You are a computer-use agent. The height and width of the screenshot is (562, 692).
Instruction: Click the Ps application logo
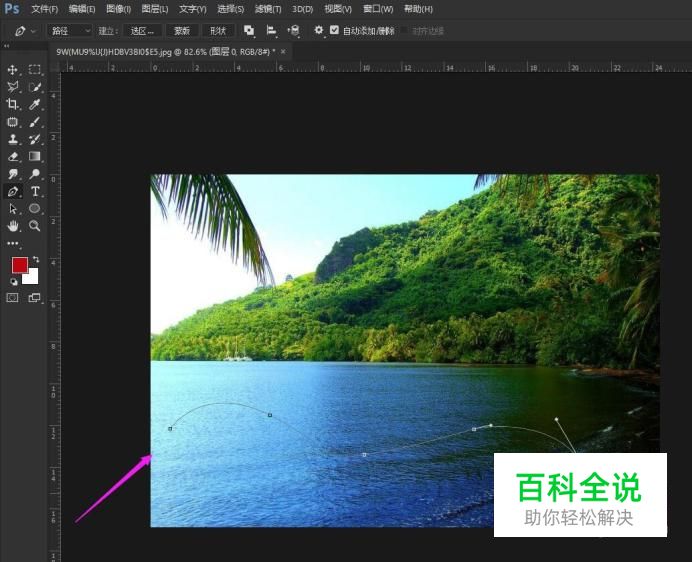click(12, 8)
